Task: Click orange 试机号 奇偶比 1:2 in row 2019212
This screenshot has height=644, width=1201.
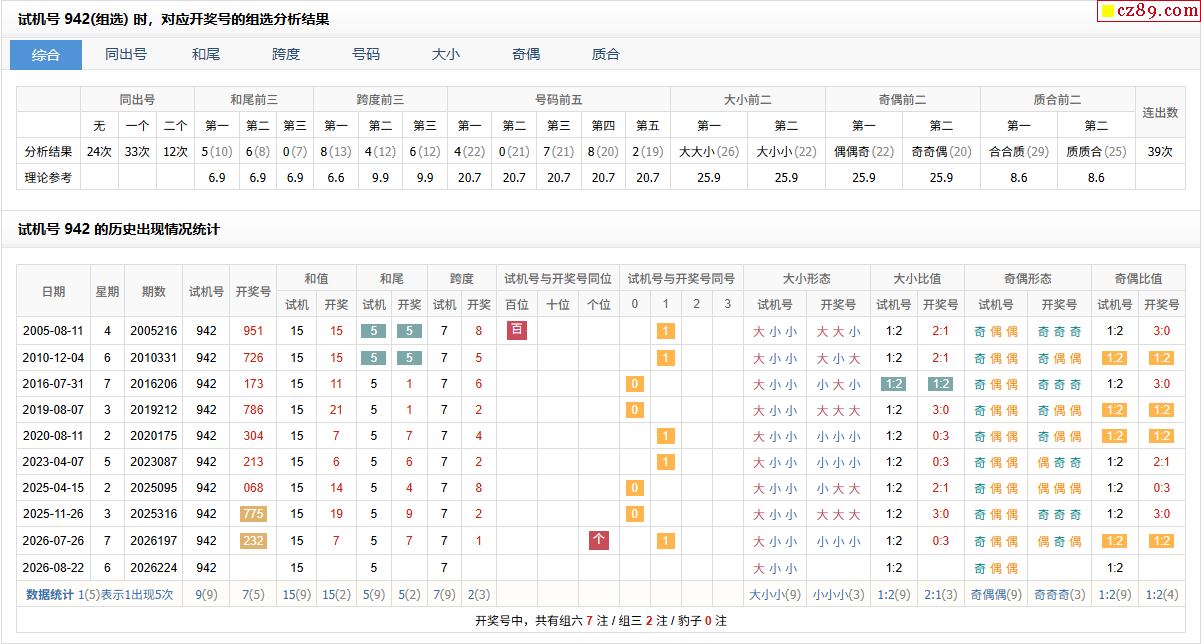Action: click(x=1115, y=410)
